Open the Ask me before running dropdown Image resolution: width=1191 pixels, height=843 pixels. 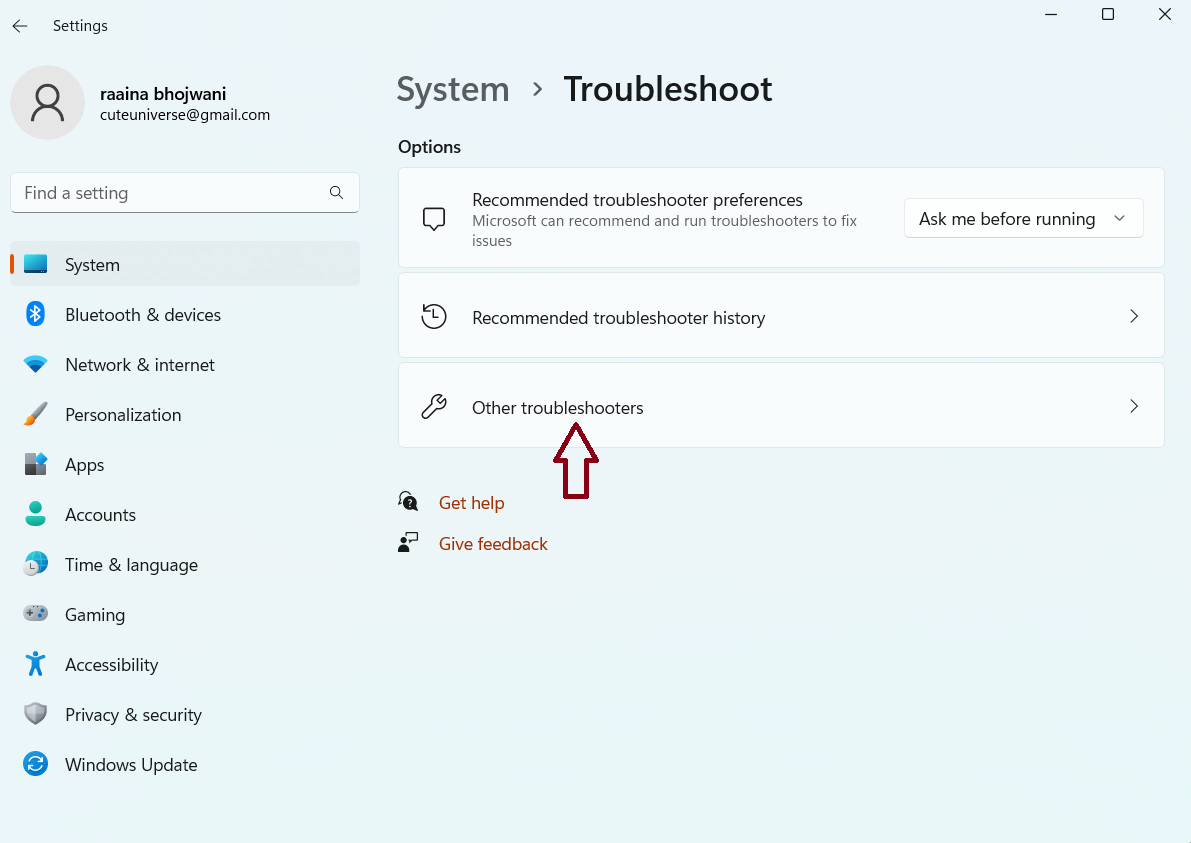tap(1023, 219)
